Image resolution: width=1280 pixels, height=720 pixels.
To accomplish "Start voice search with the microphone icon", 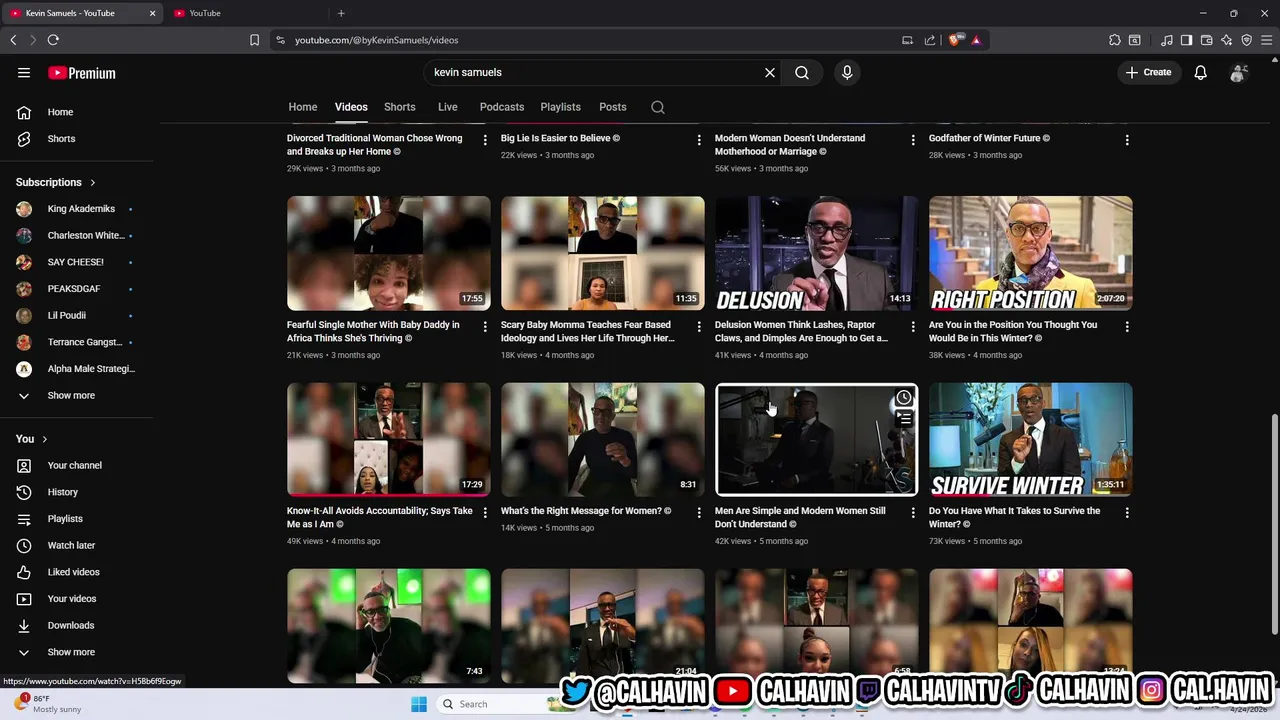I will coord(847,72).
